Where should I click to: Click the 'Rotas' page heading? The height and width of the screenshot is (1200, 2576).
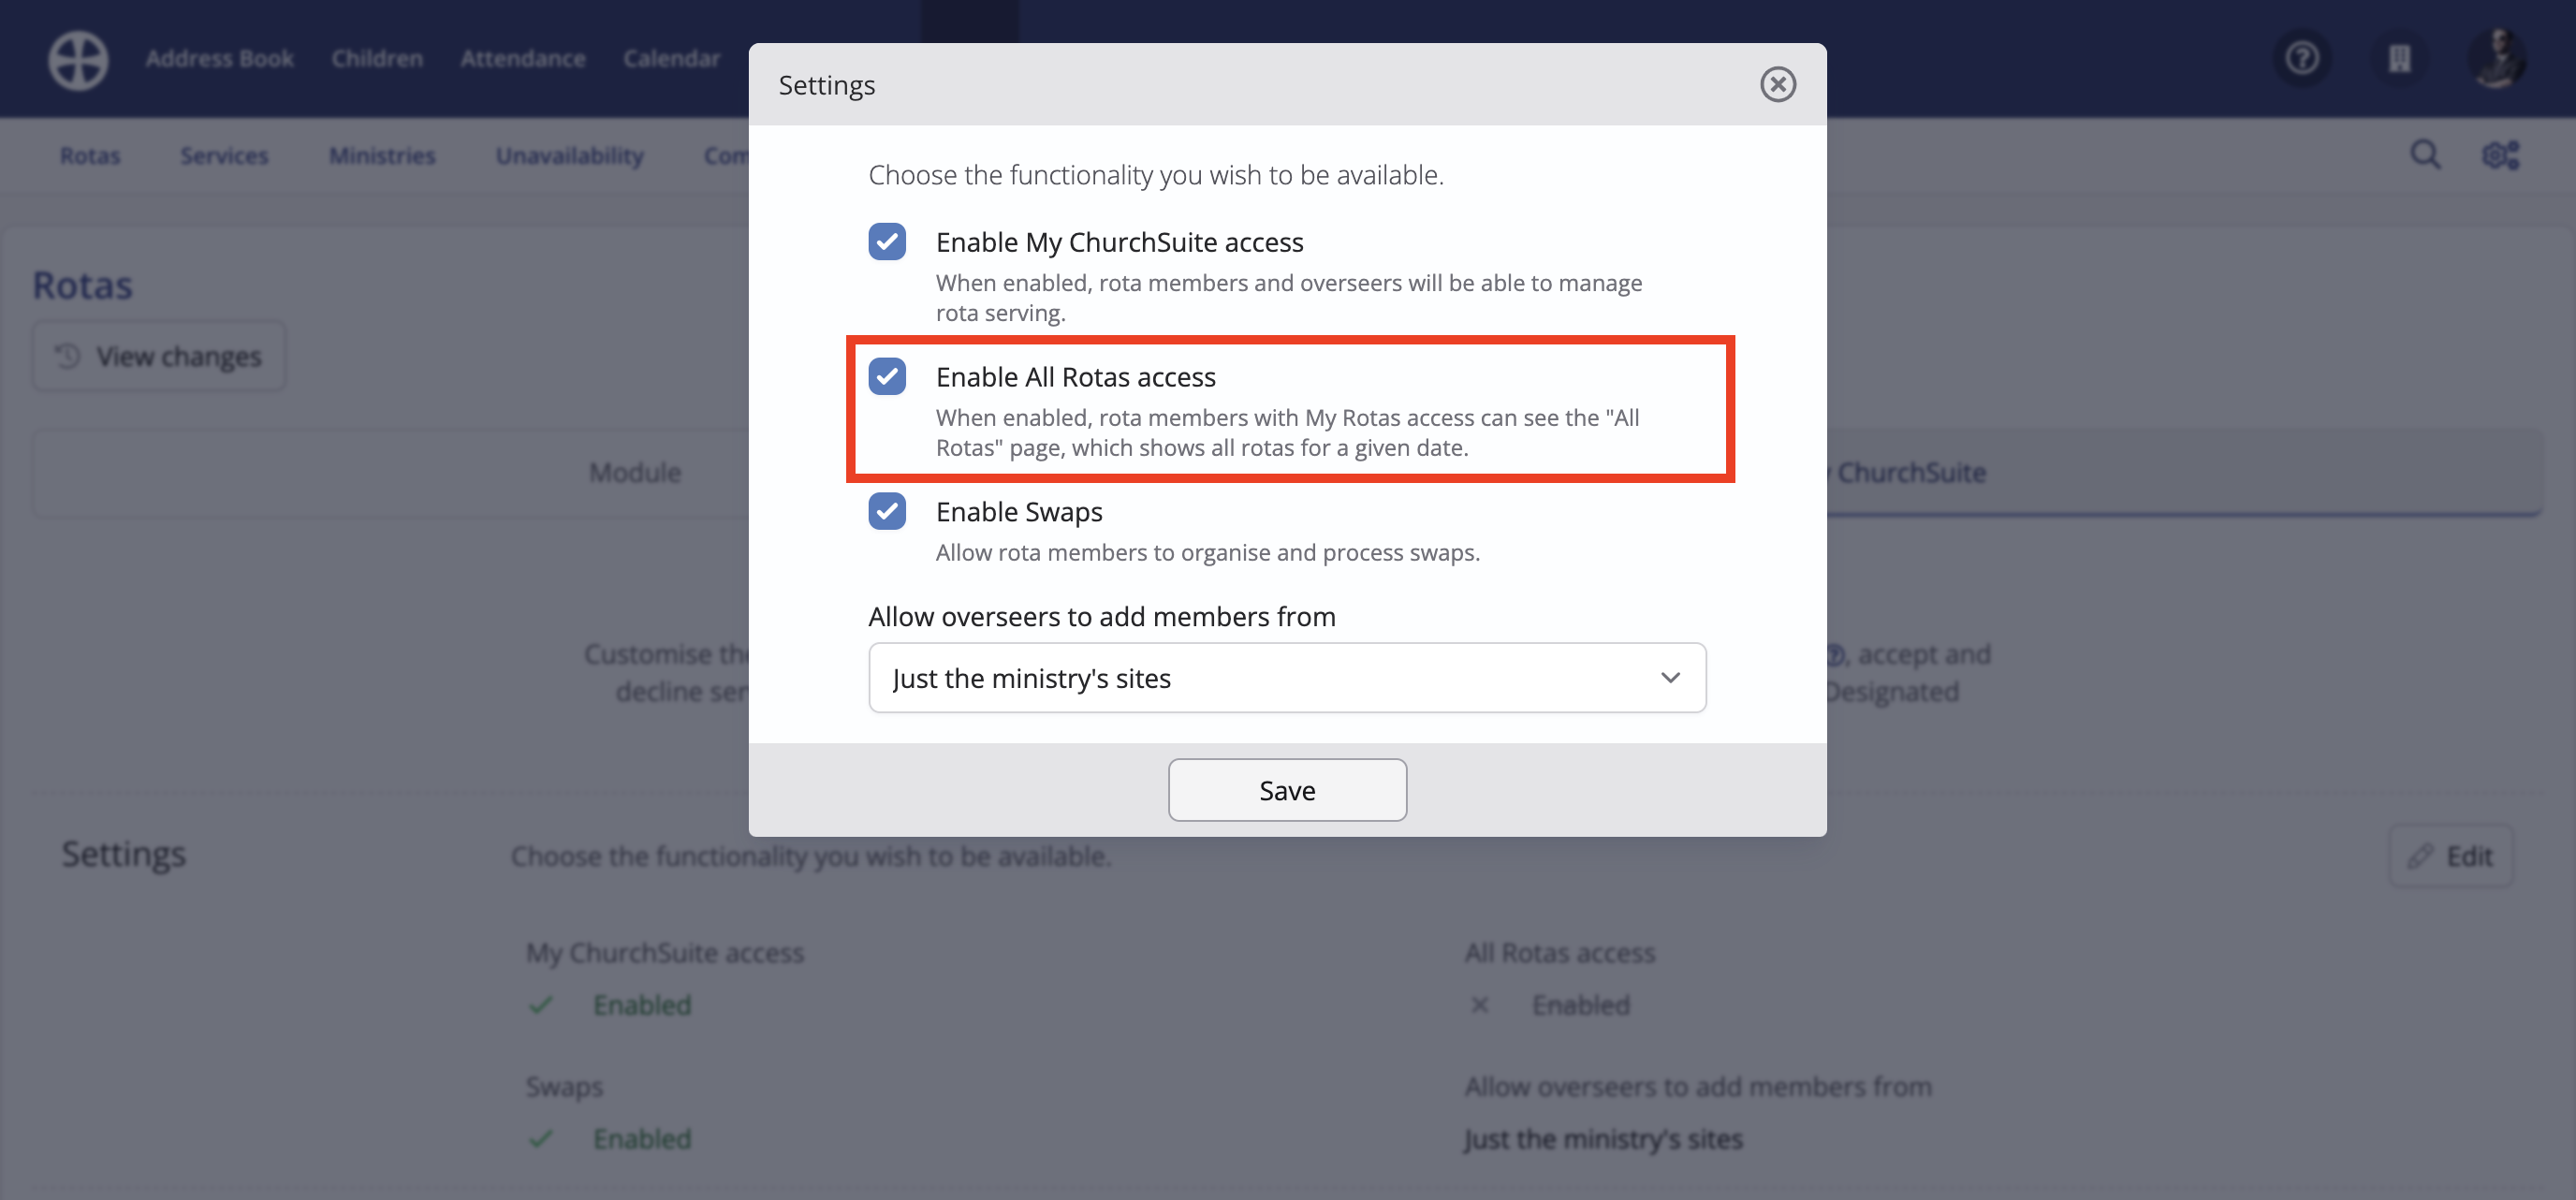(x=82, y=285)
